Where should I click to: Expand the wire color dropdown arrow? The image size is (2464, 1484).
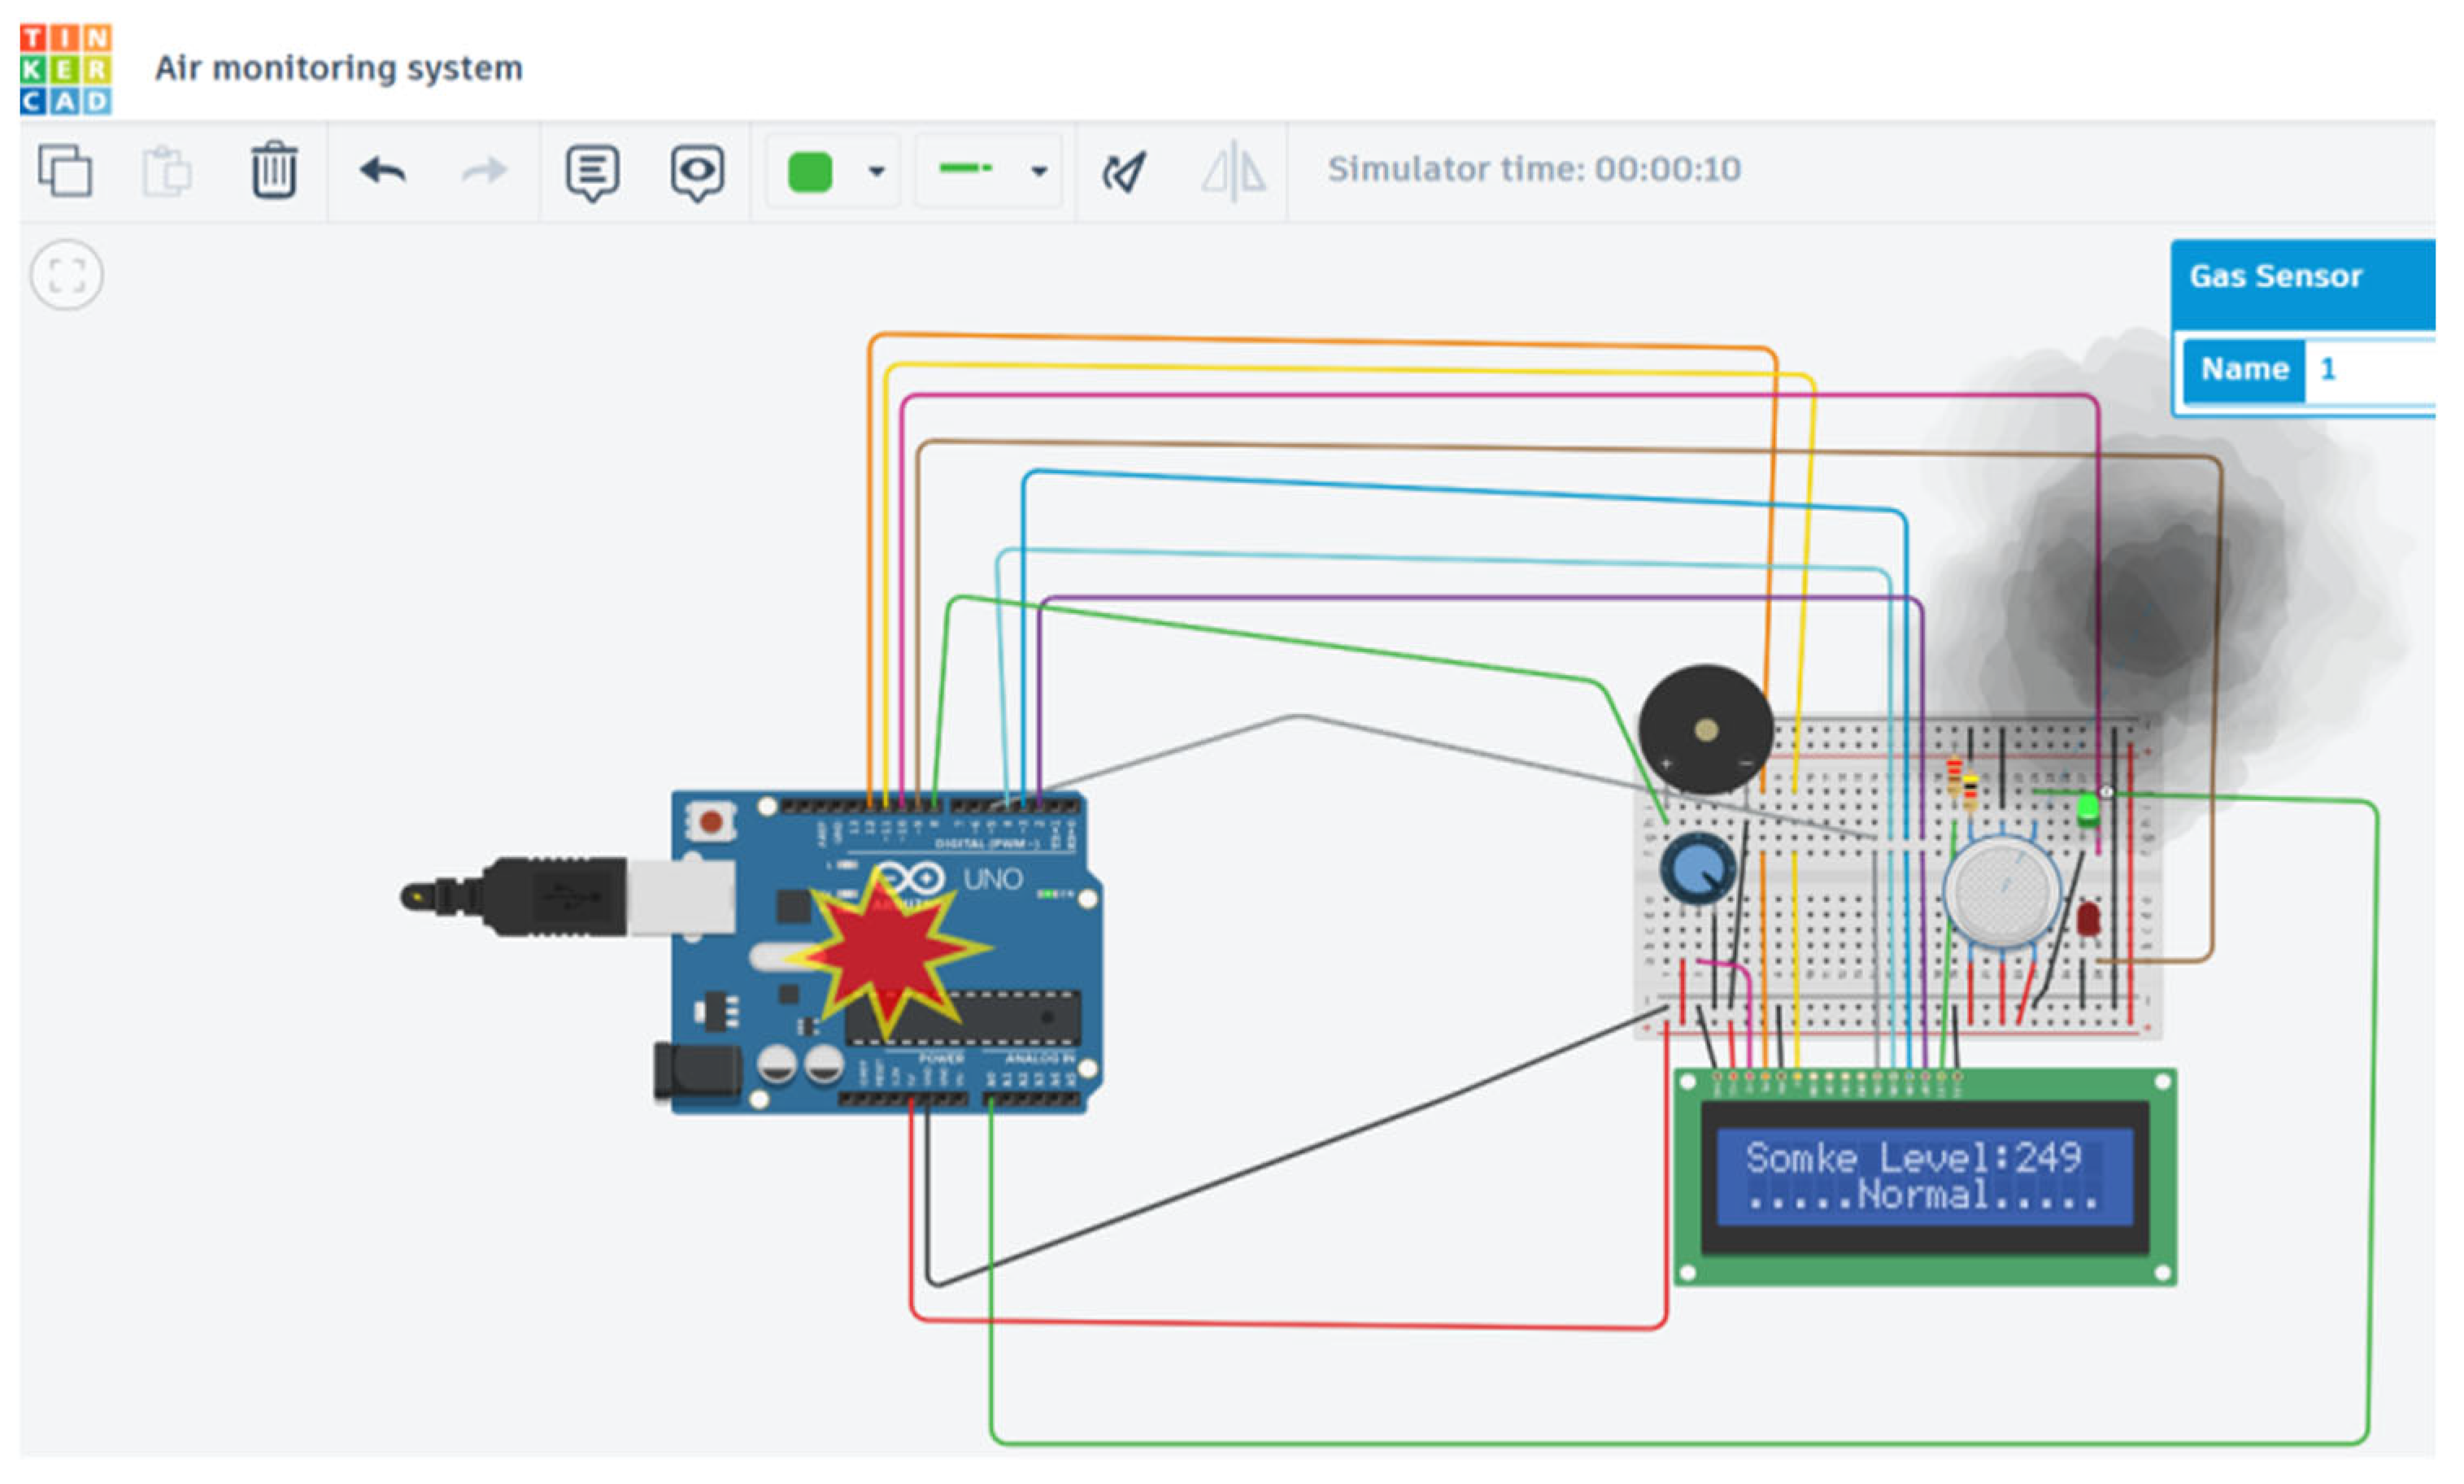pos(876,171)
